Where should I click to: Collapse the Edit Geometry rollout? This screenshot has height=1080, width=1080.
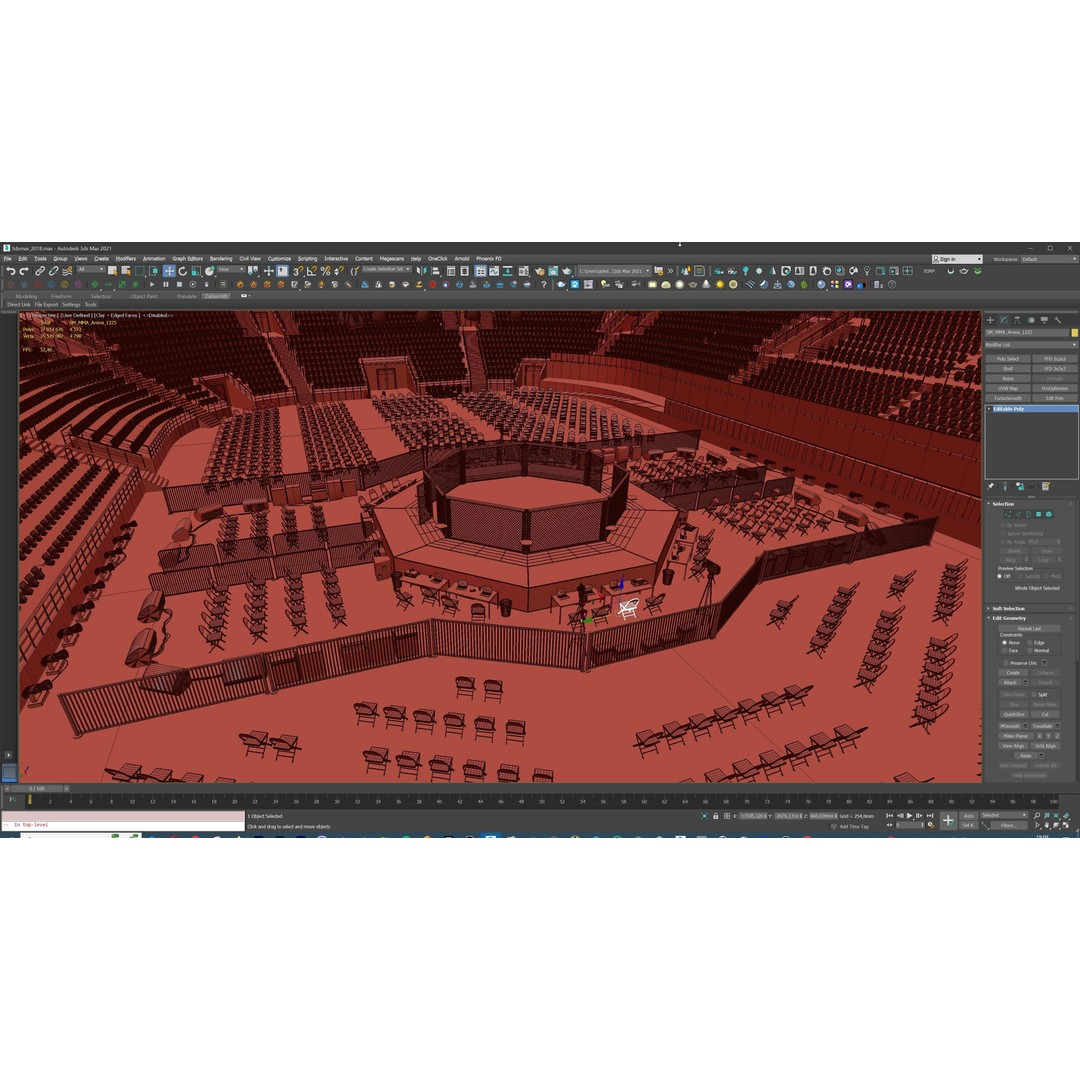tap(1009, 618)
